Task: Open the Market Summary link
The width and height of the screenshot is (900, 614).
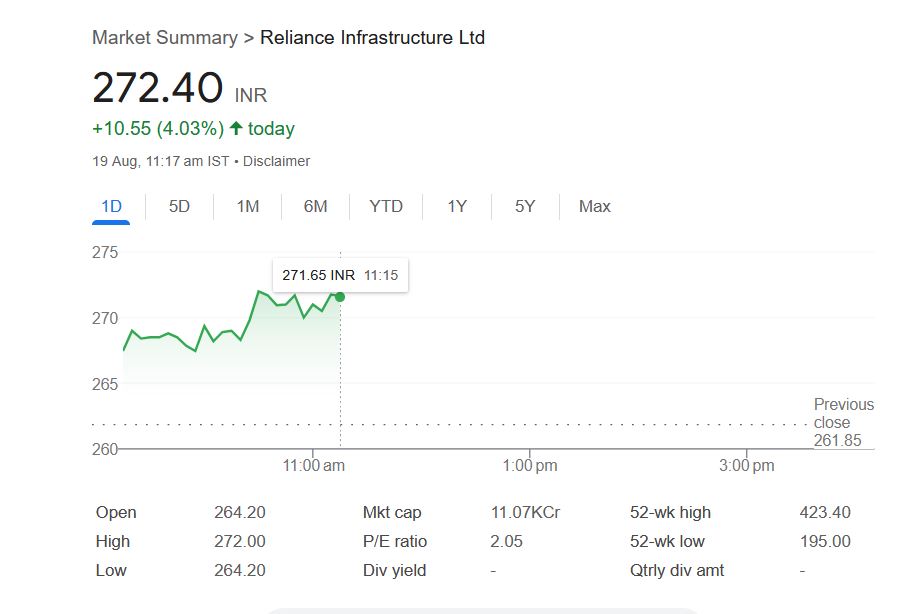Action: pyautogui.click(x=165, y=38)
